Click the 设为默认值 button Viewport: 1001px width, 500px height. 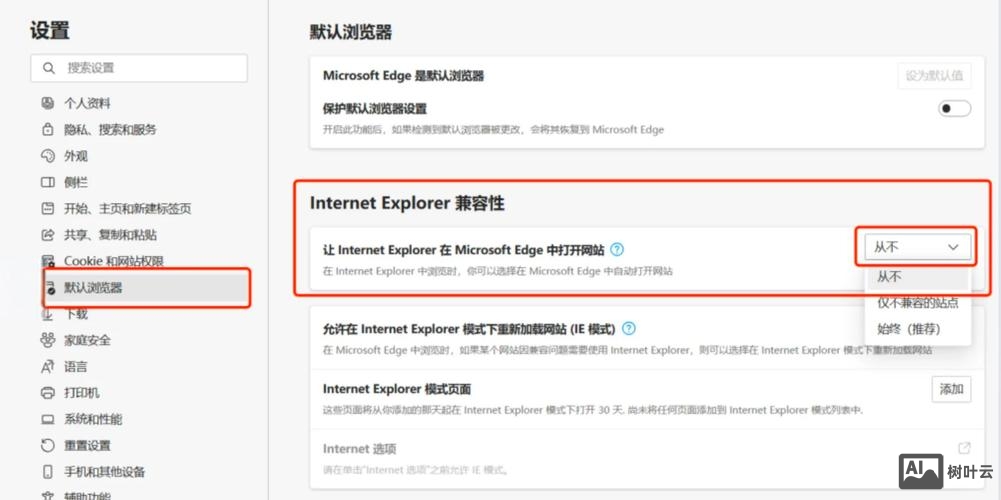pyautogui.click(x=934, y=75)
